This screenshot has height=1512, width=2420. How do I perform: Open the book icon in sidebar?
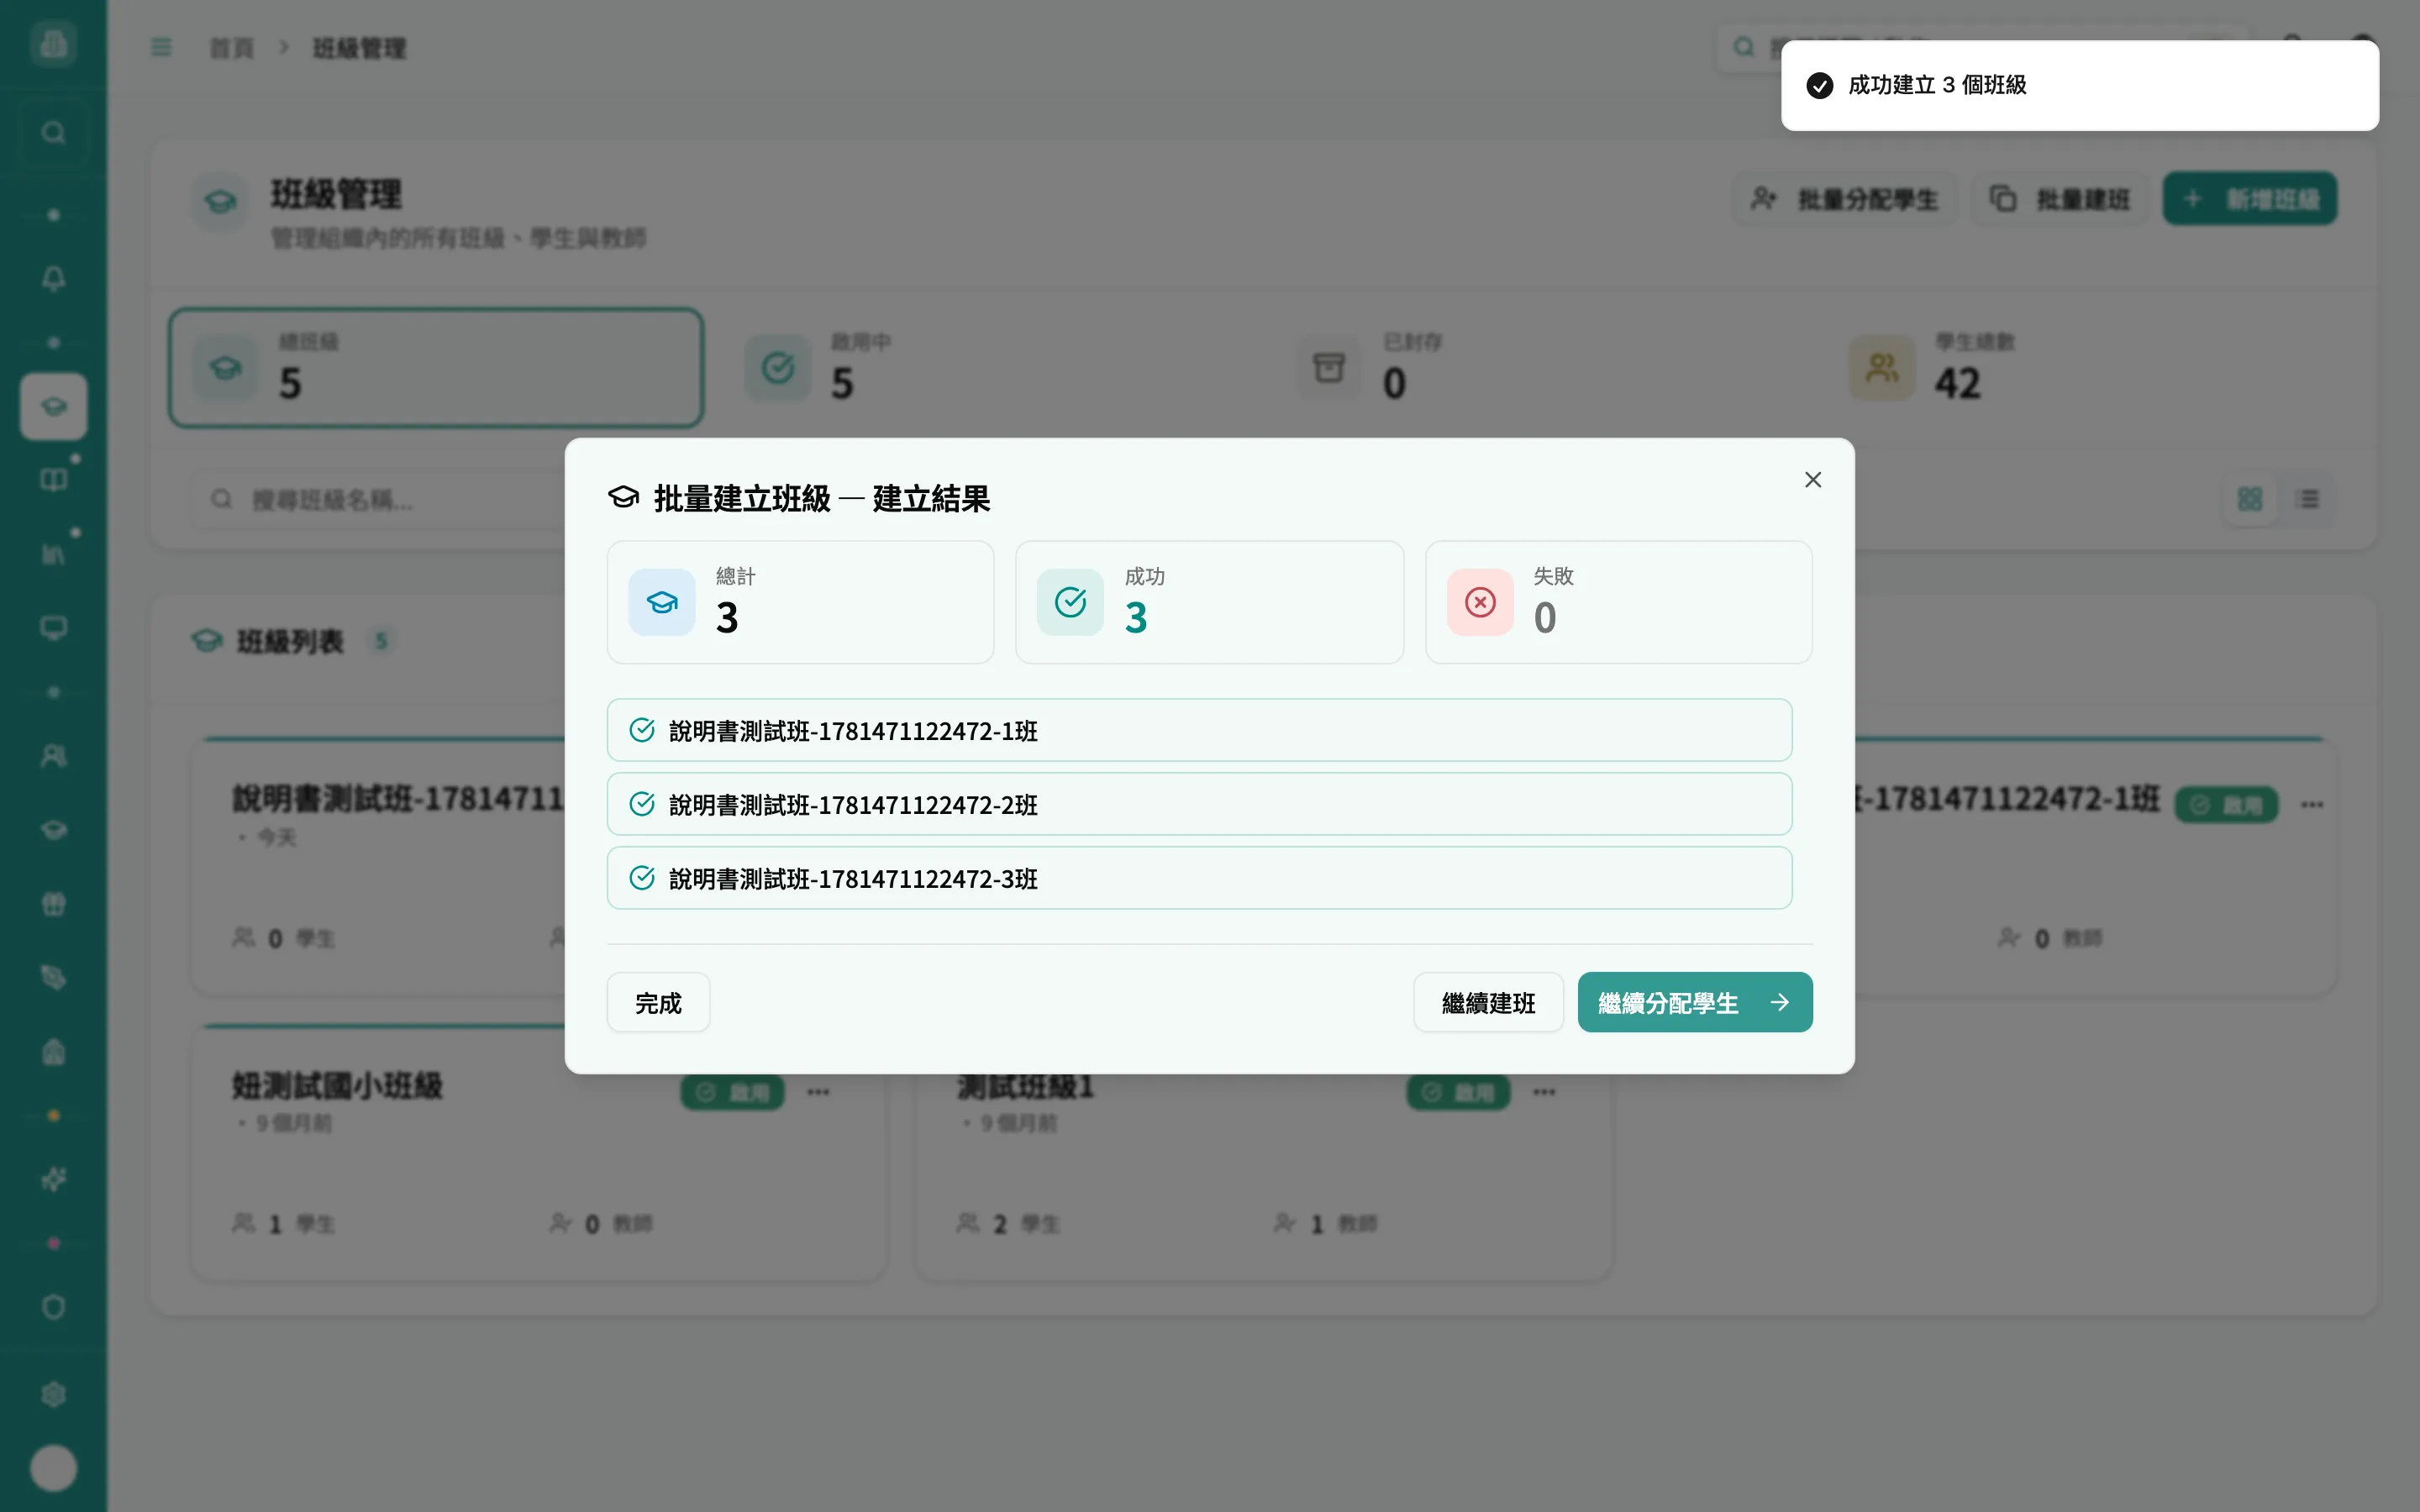[53, 480]
